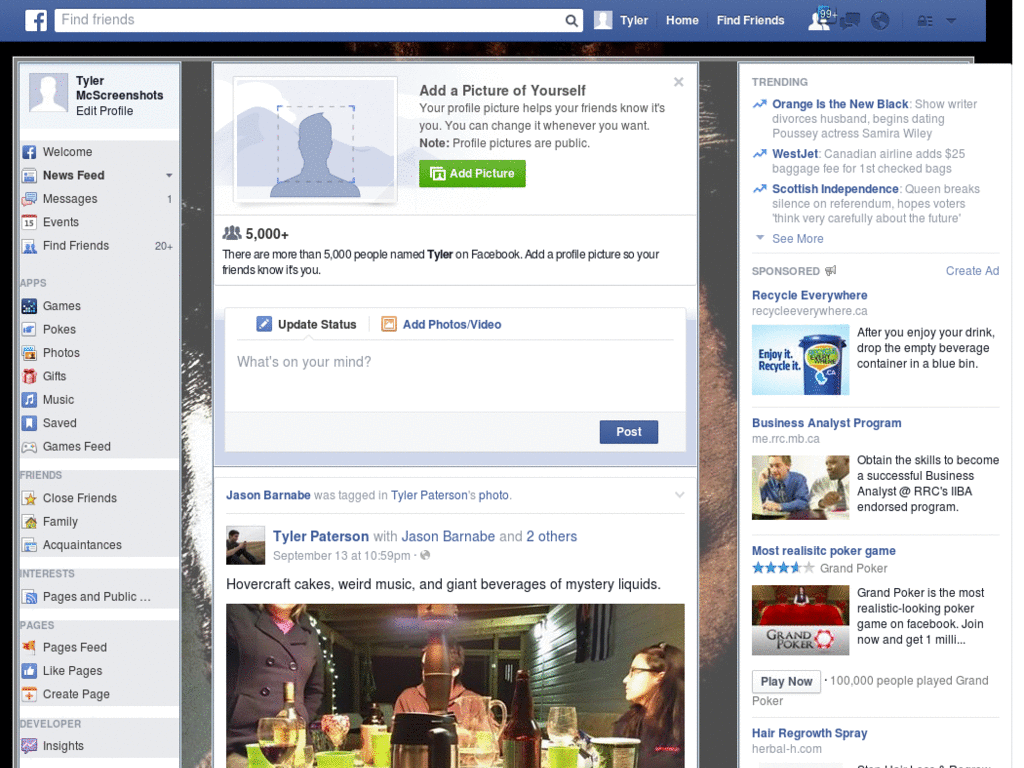Open Scottish Independence trending link
The width and height of the screenshot is (1024, 768).
tap(835, 189)
